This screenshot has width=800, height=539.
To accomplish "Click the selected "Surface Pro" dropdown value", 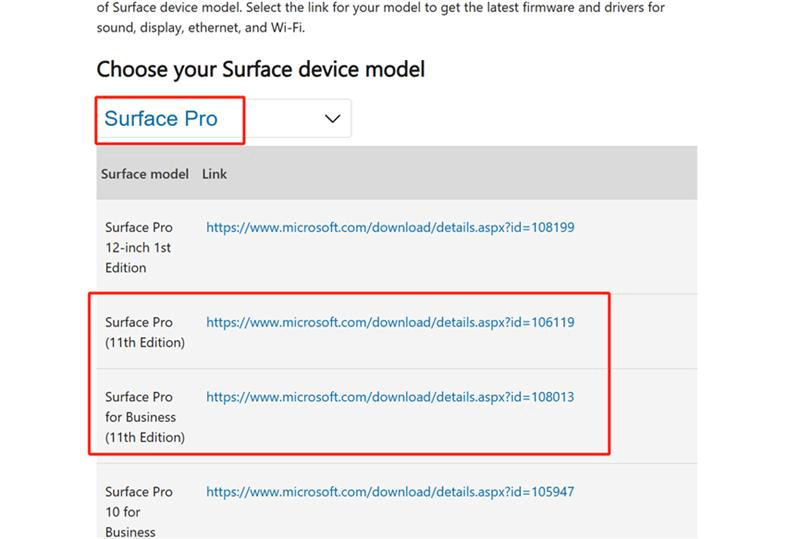I will pos(161,119).
